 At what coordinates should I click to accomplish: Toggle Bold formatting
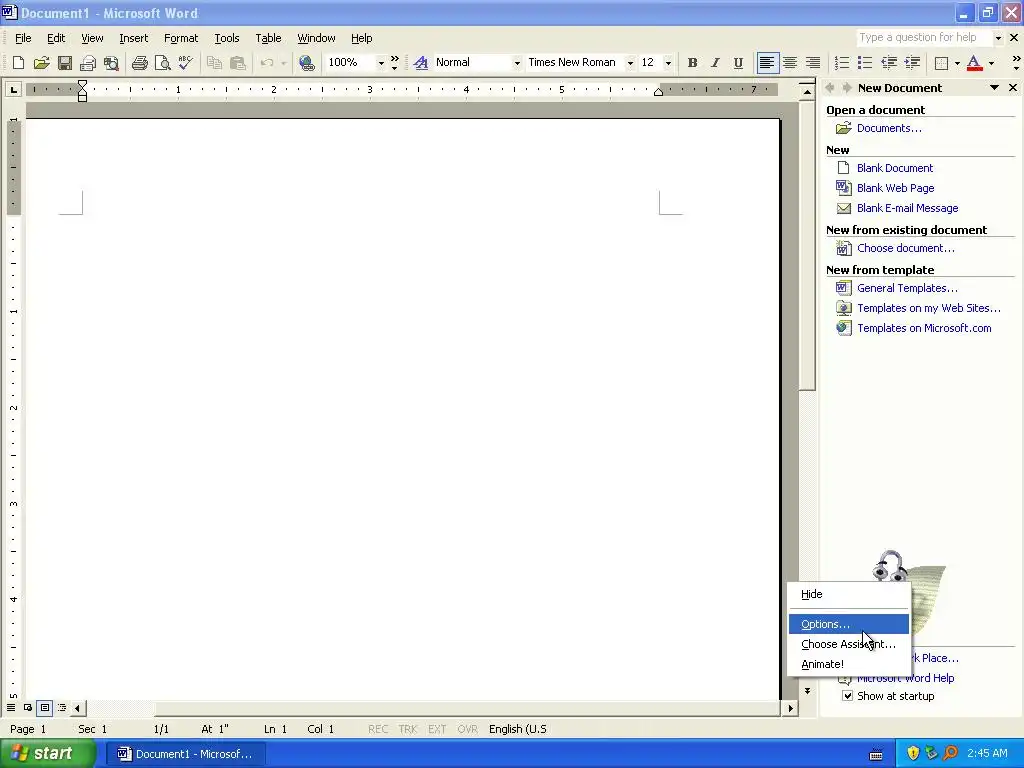coord(692,63)
